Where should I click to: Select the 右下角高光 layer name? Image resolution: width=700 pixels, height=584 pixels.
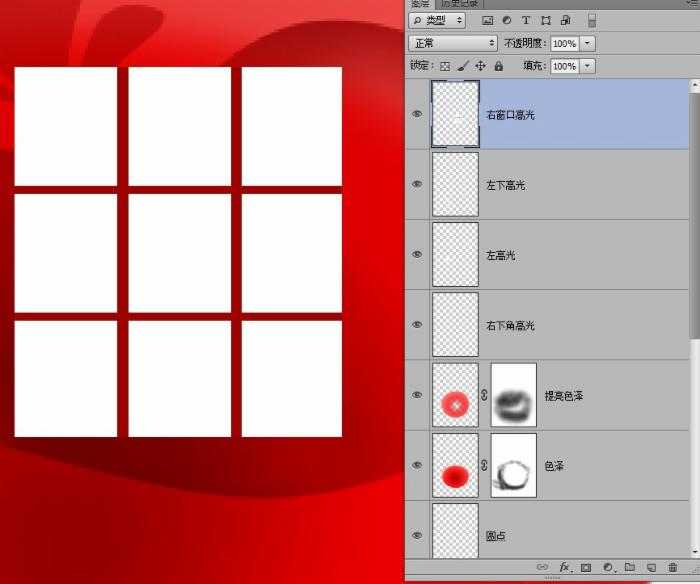pos(510,325)
